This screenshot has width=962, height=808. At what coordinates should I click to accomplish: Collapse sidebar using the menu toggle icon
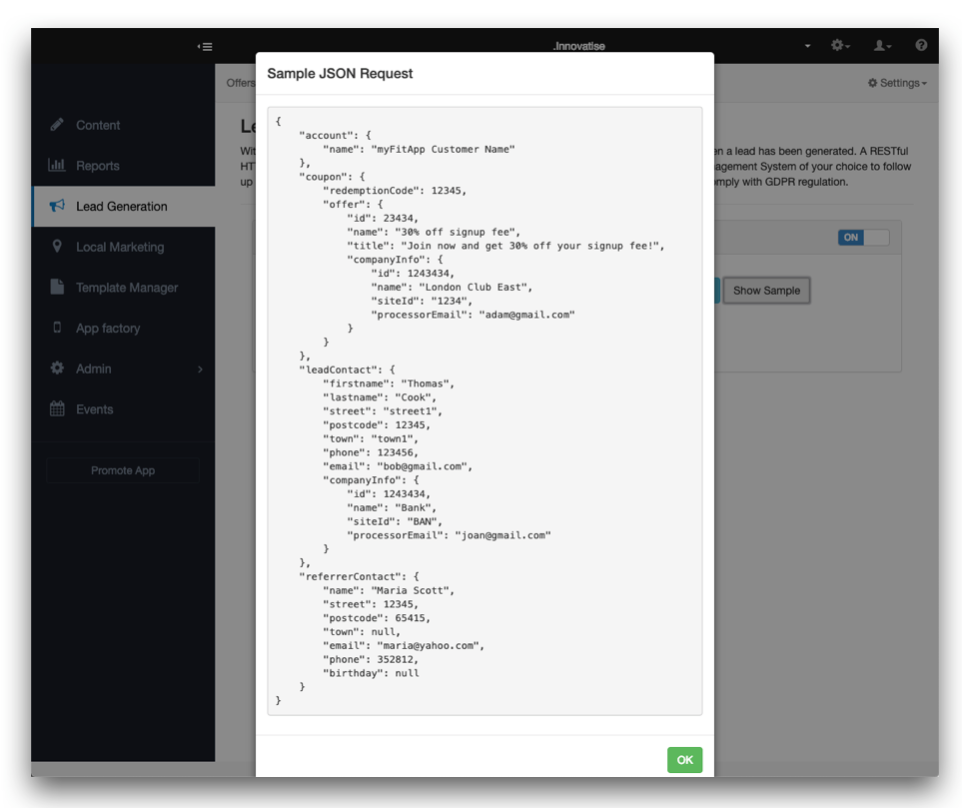point(205,46)
